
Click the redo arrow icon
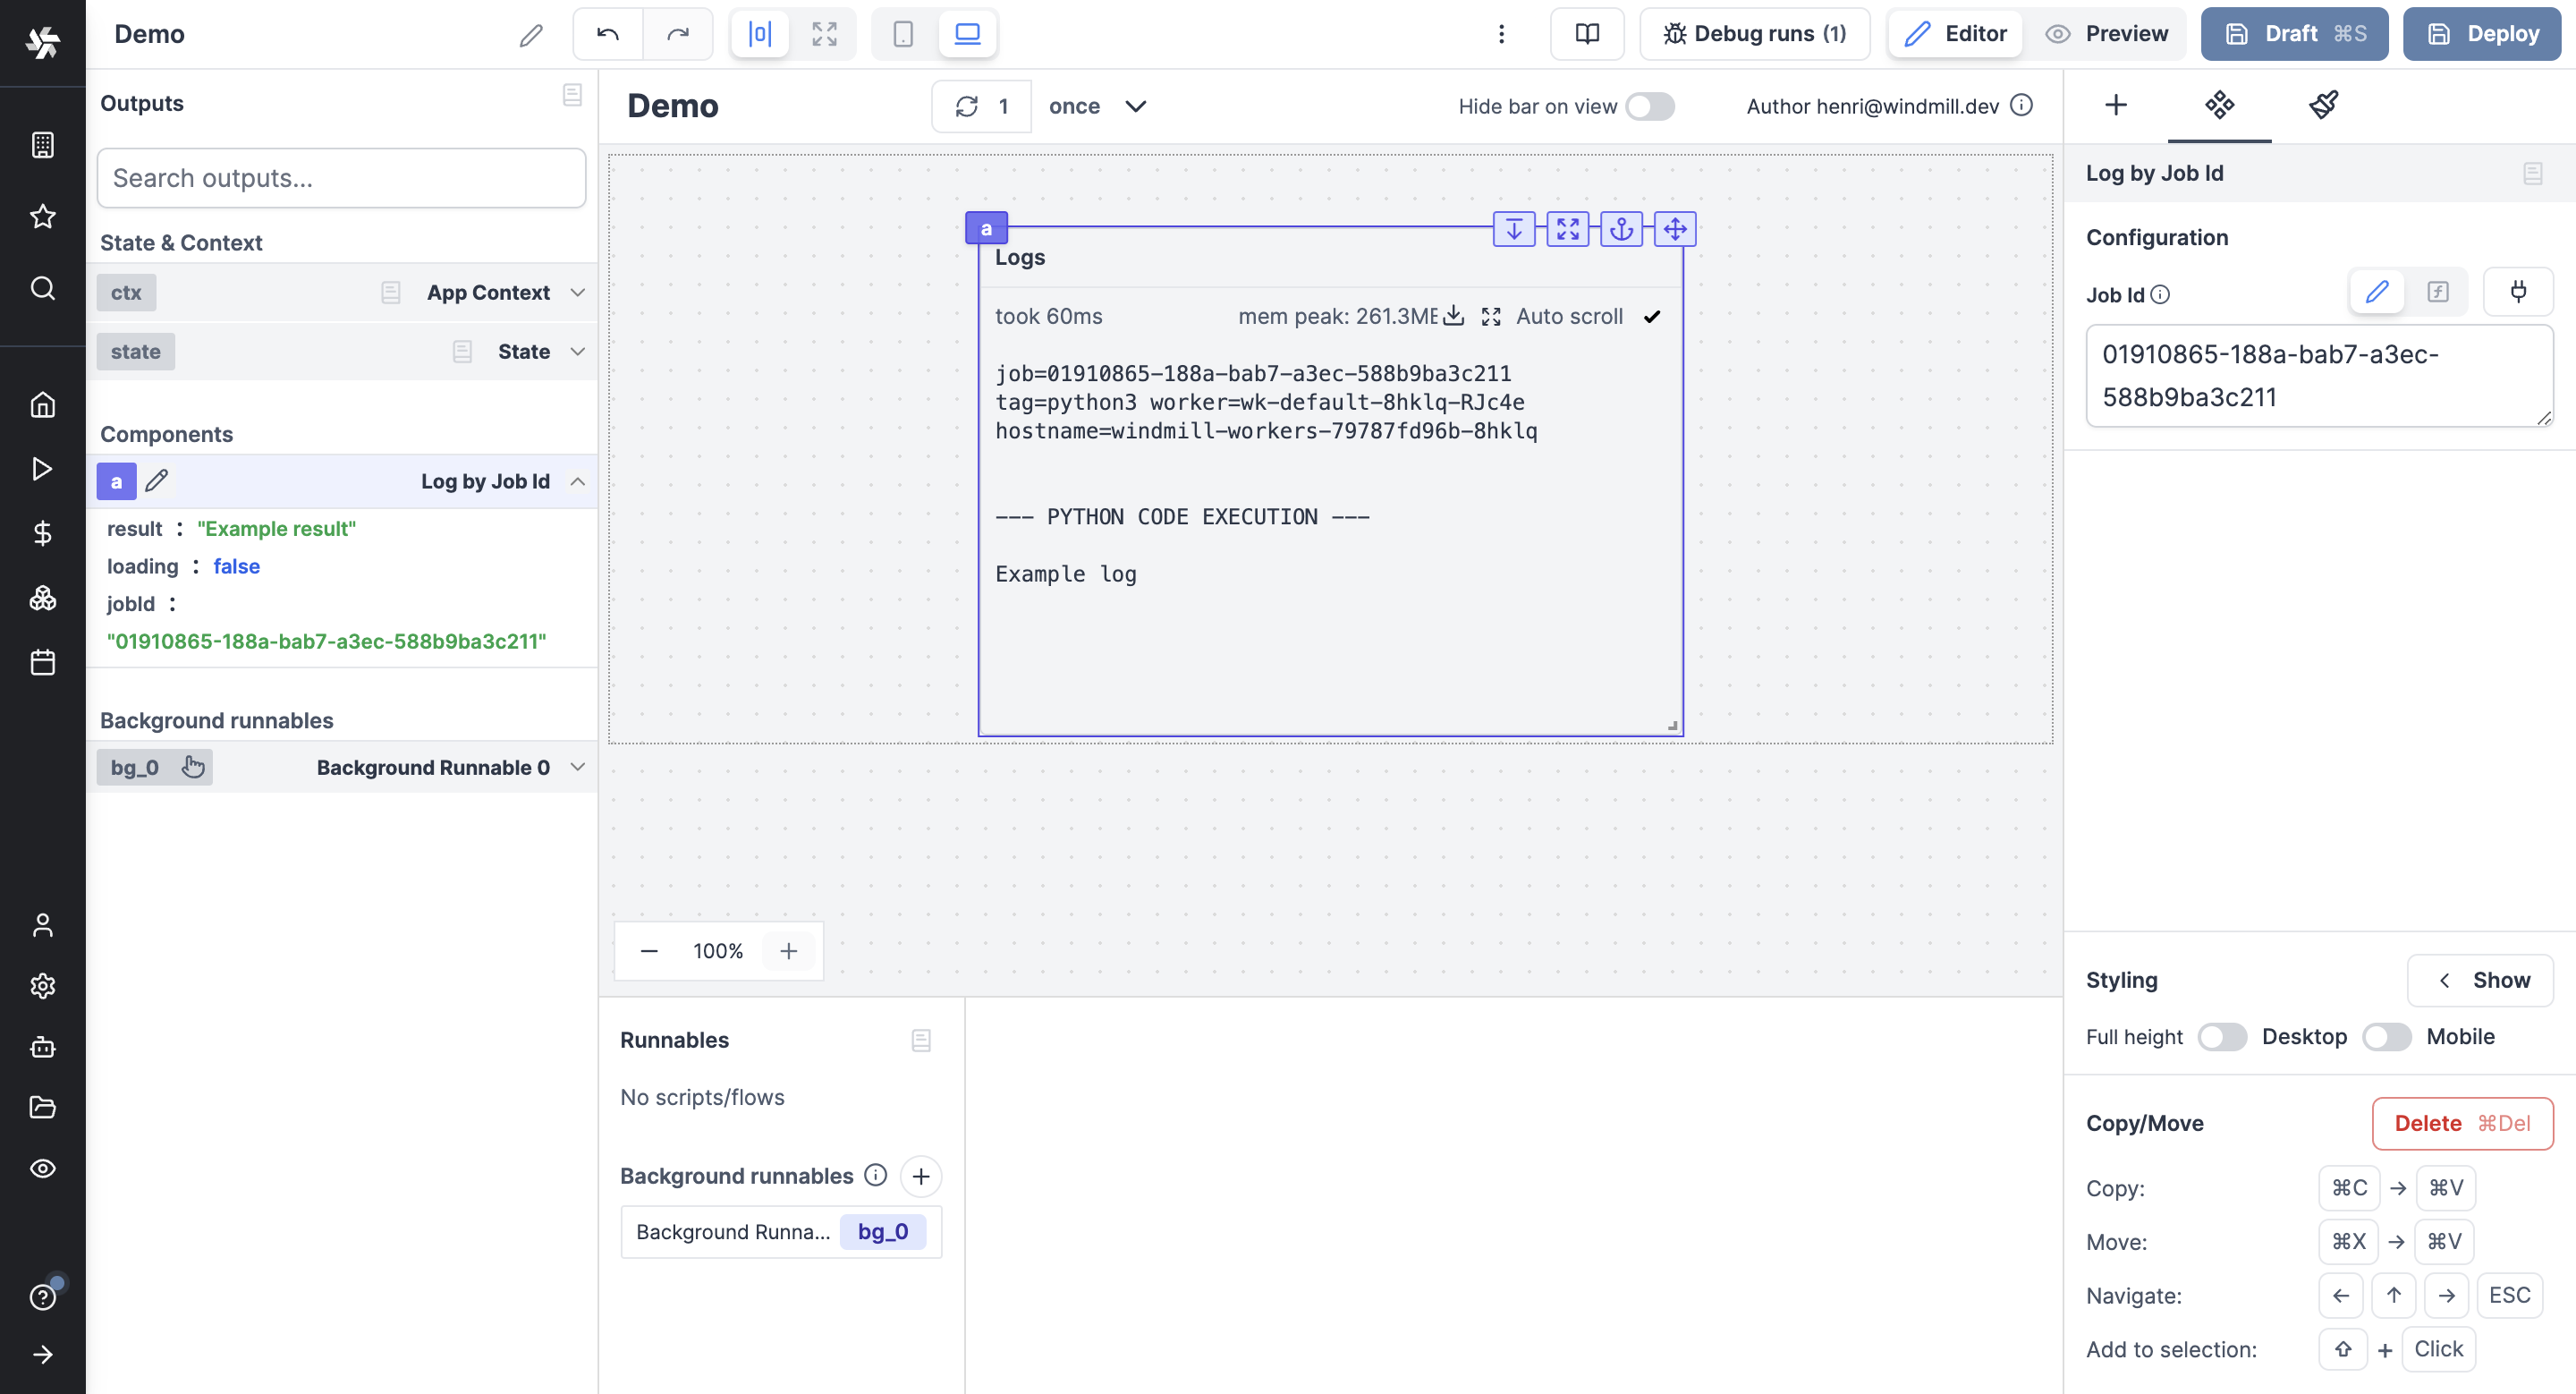click(678, 34)
